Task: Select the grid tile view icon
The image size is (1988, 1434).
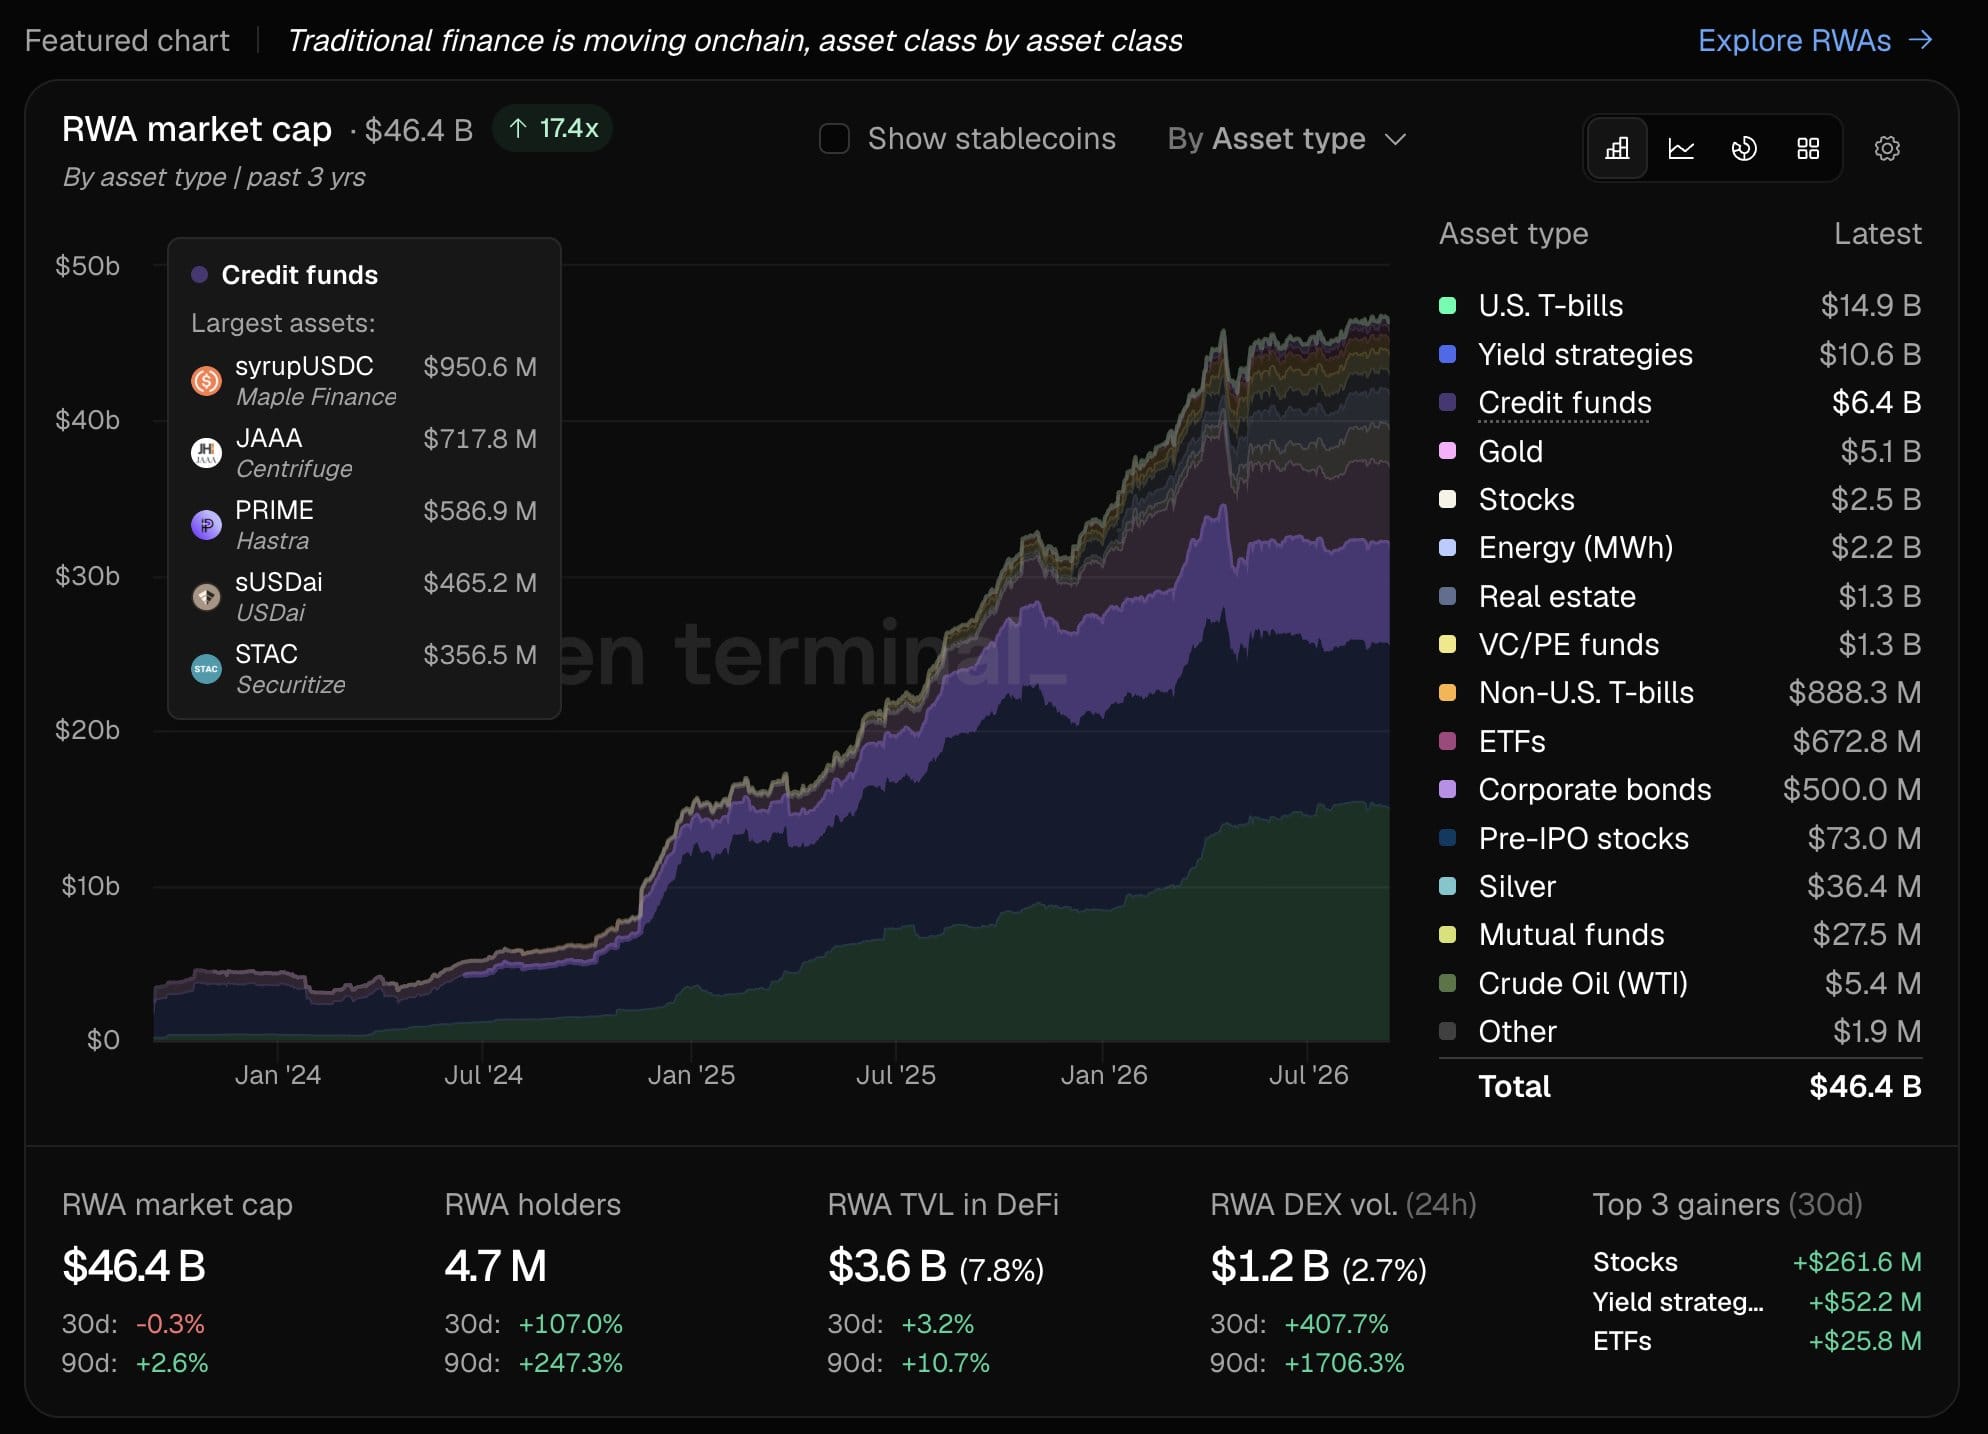Action: click(x=1808, y=149)
